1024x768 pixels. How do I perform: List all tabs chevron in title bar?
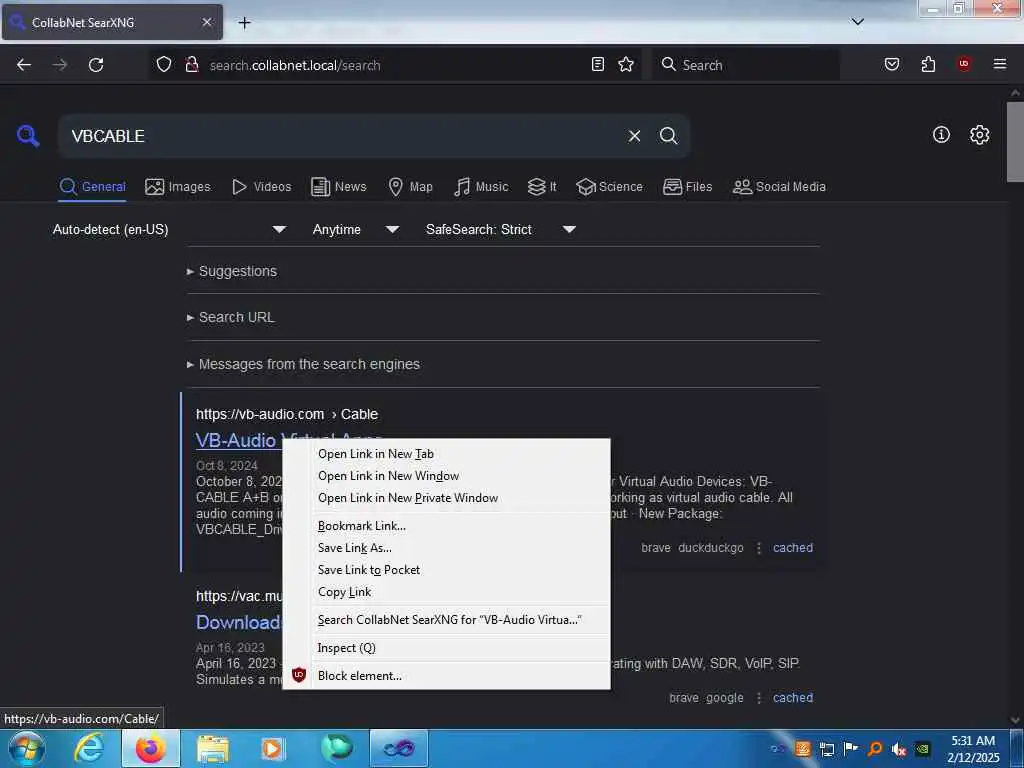858,22
